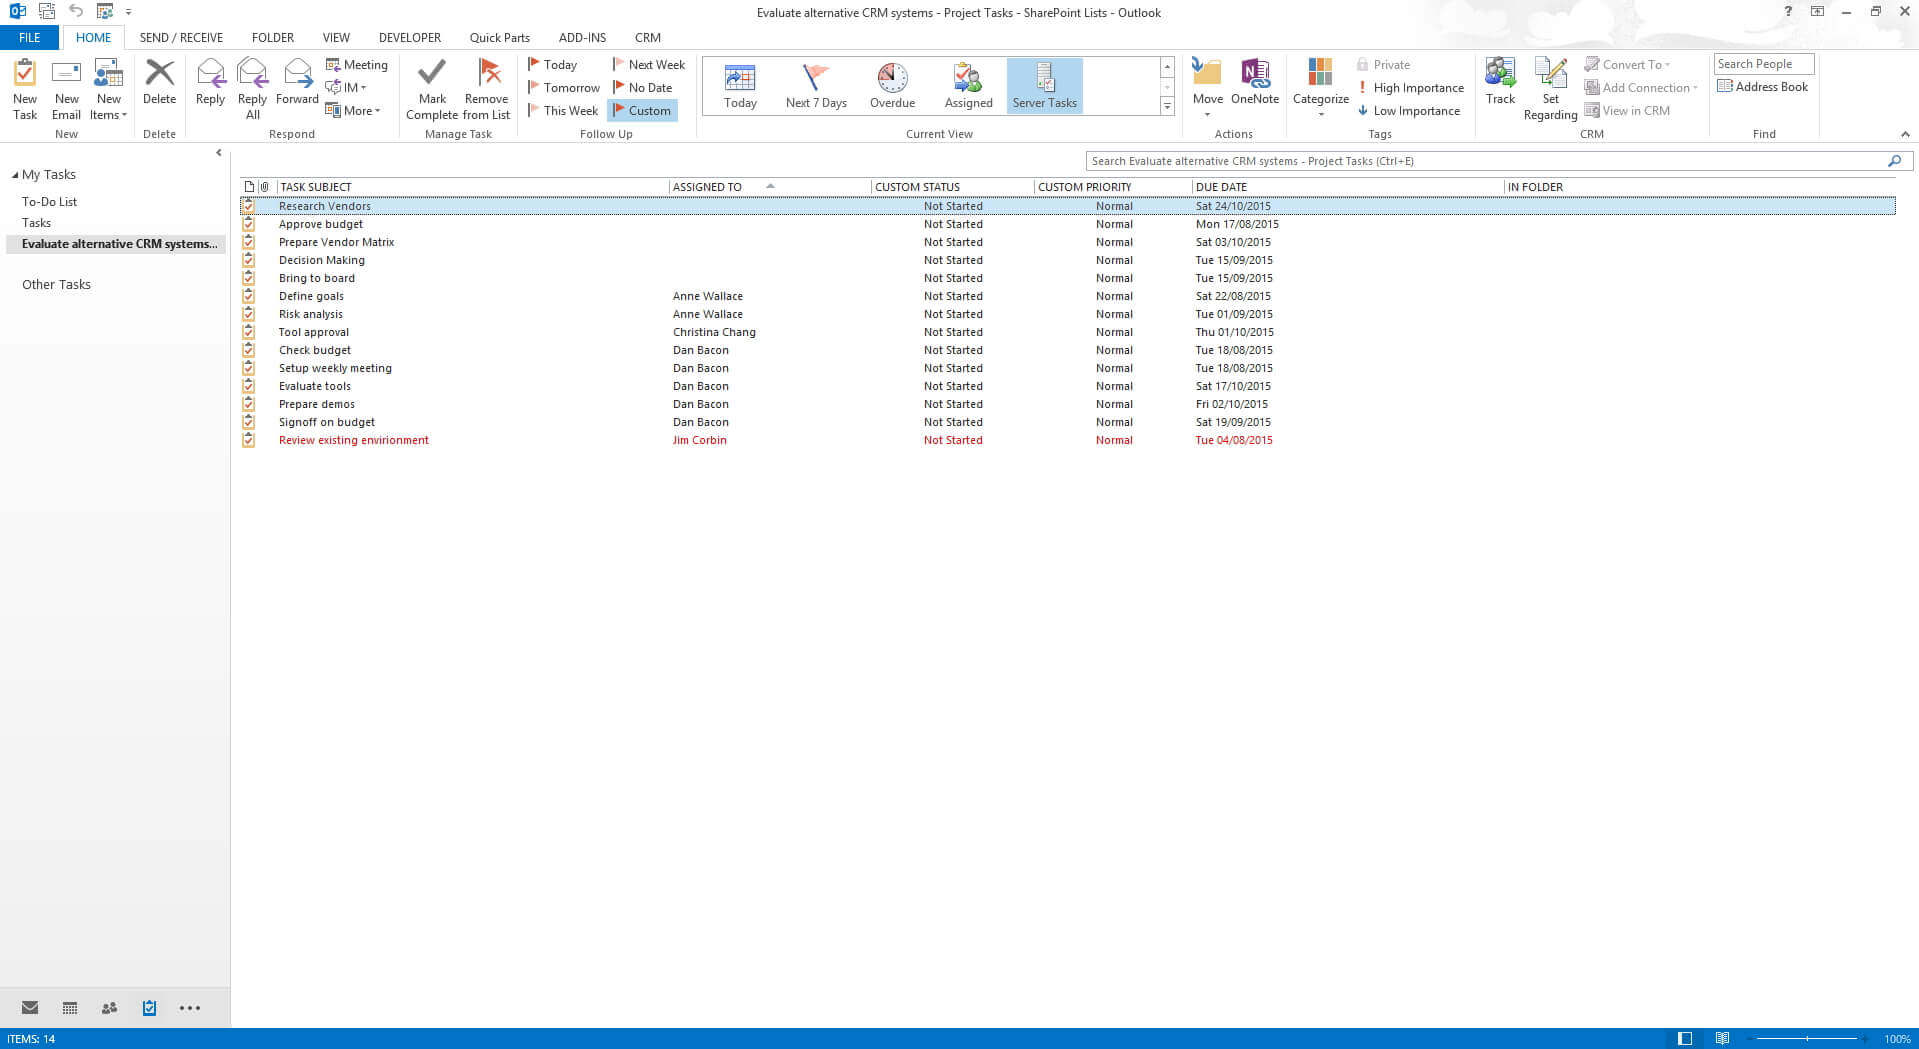The height and width of the screenshot is (1049, 1919).
Task: Open the FOLDER tab
Action: tap(273, 37)
